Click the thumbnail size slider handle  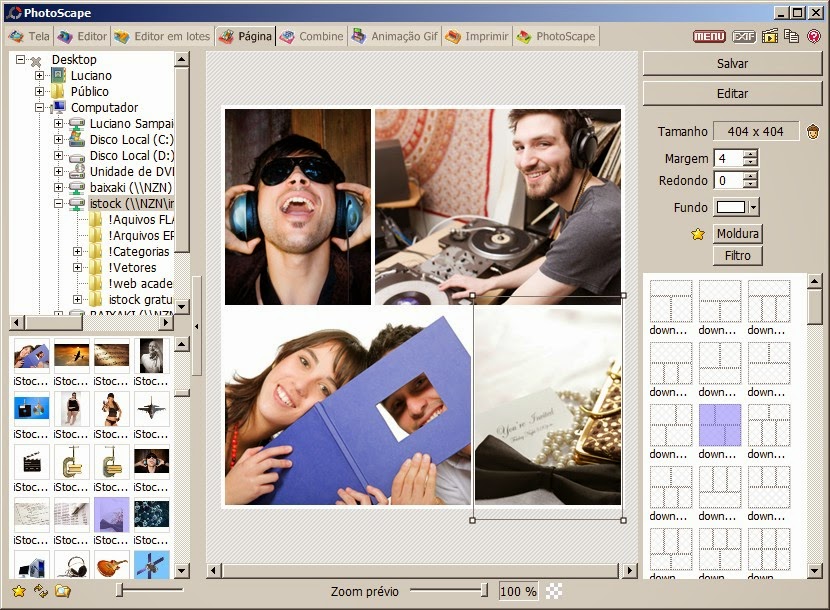tap(120, 590)
